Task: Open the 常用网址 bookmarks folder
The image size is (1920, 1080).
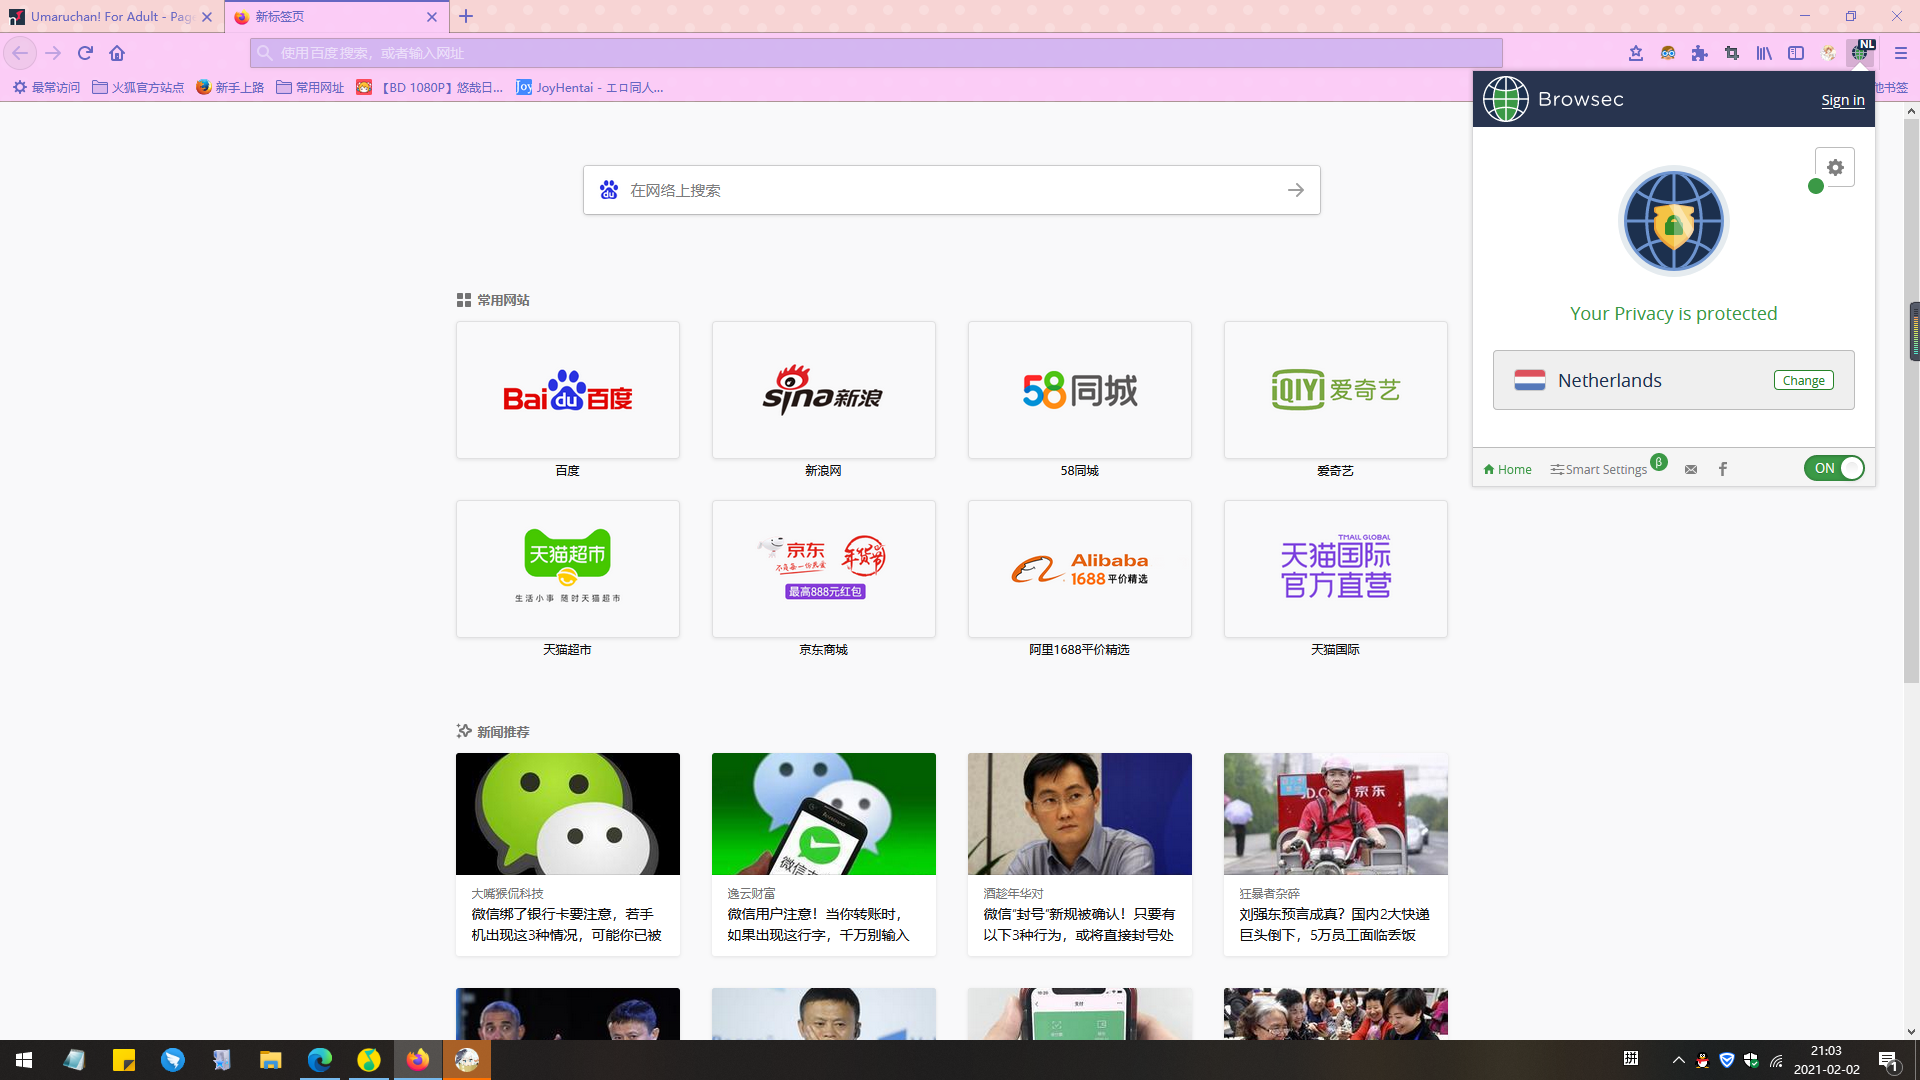Action: click(310, 87)
